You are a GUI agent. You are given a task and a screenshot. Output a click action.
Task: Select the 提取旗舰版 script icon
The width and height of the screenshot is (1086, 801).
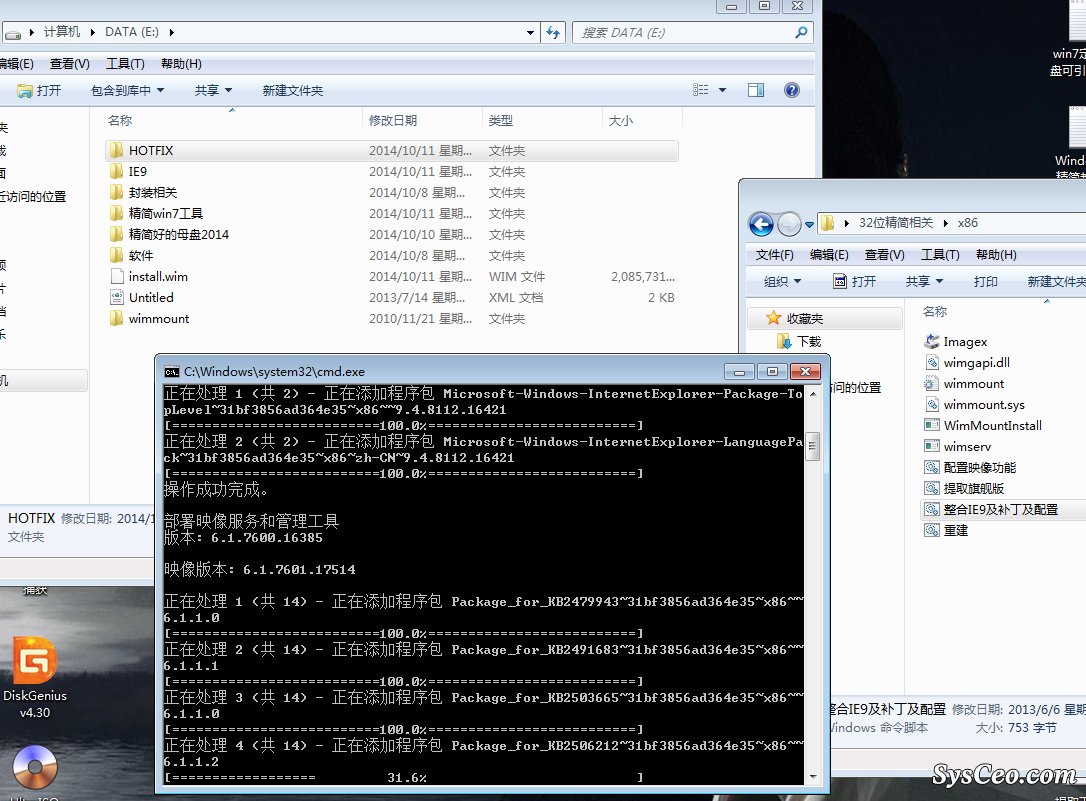click(932, 488)
